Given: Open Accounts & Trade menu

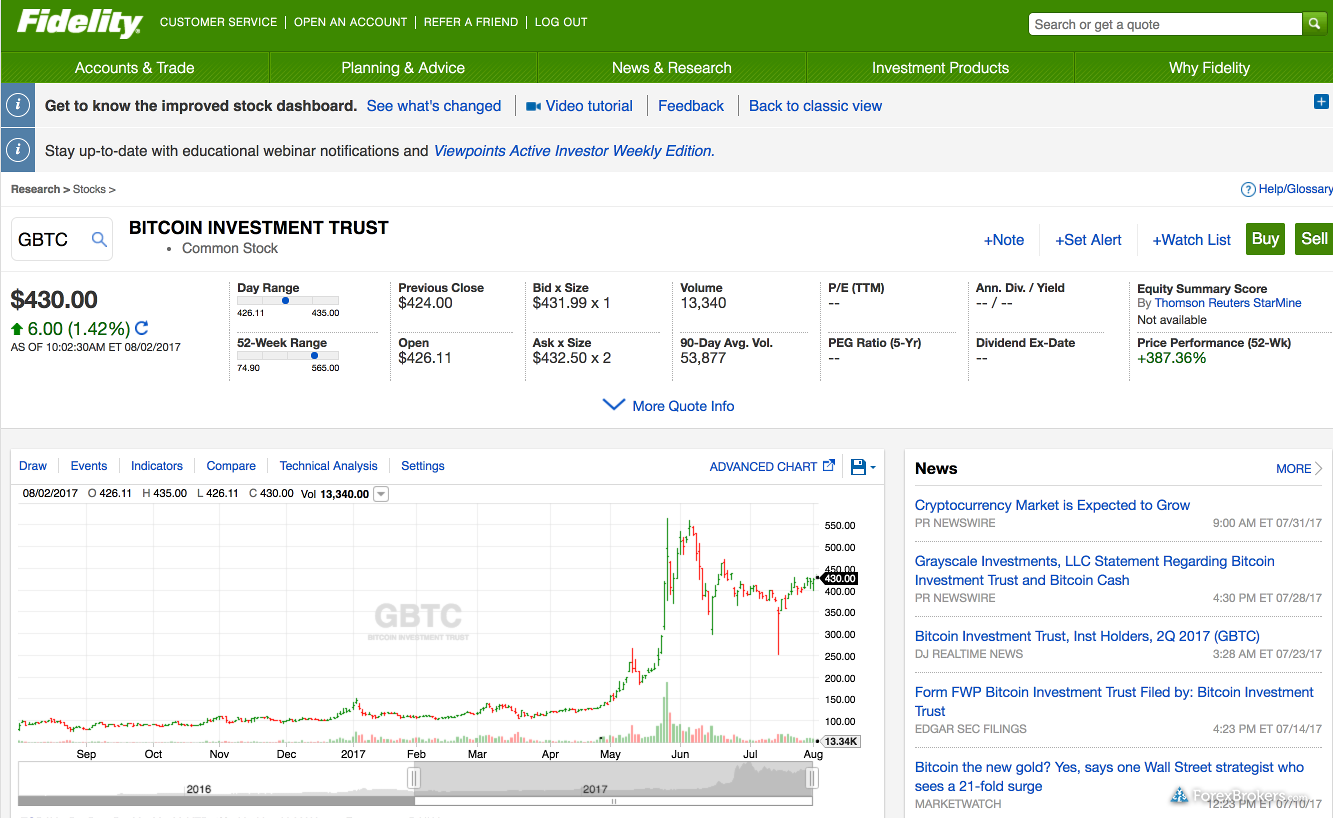Looking at the screenshot, I should (x=135, y=68).
